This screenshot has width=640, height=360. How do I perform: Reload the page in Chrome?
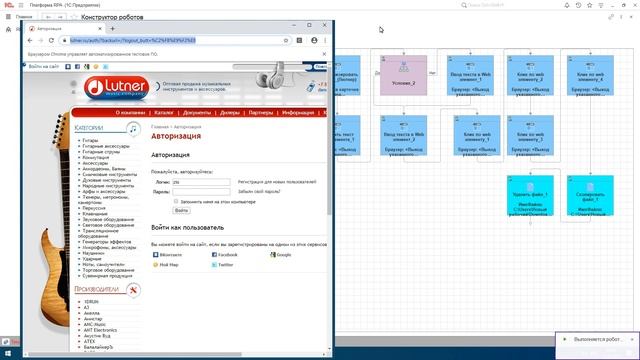click(x=51, y=40)
